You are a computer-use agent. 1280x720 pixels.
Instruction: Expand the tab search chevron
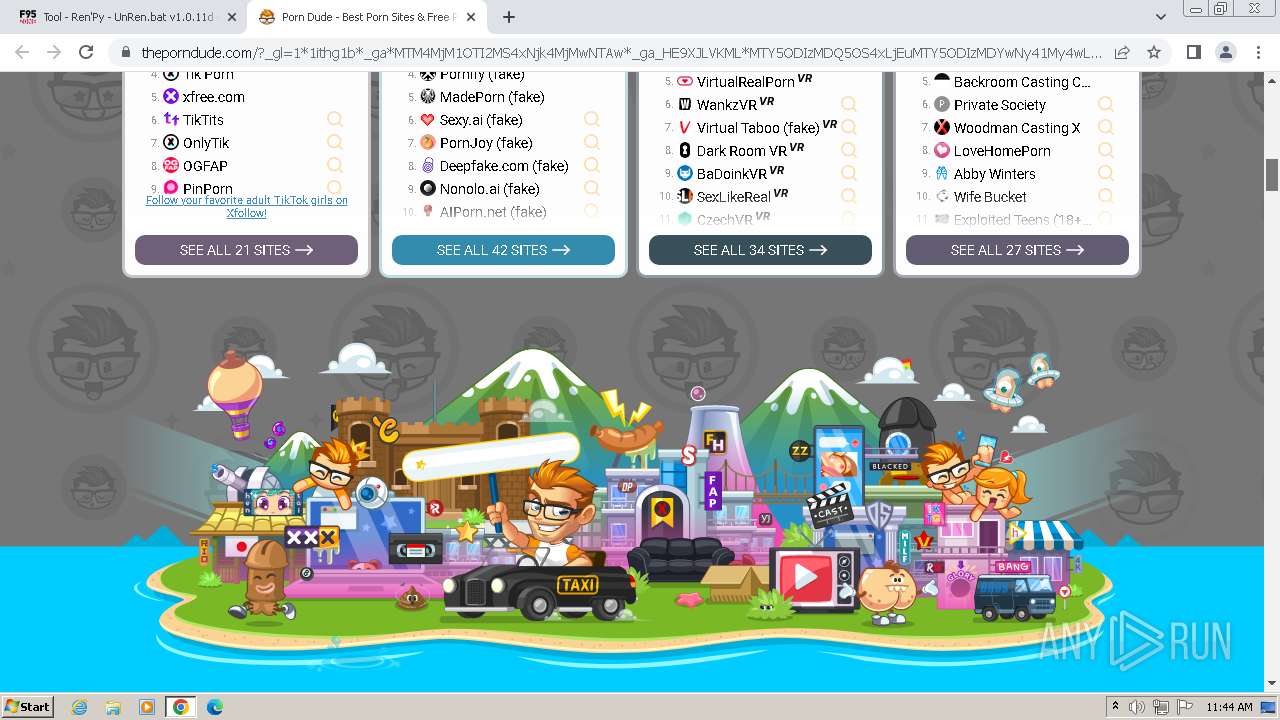coord(1161,17)
